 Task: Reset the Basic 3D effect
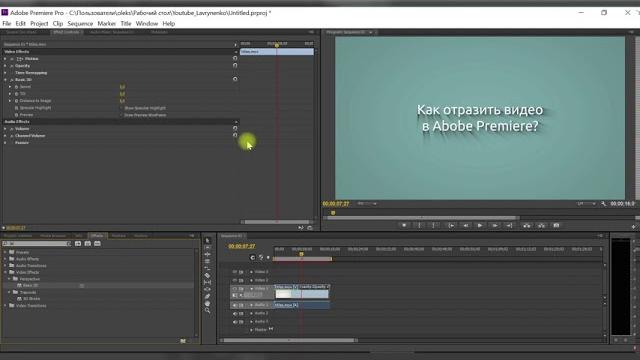point(235,79)
